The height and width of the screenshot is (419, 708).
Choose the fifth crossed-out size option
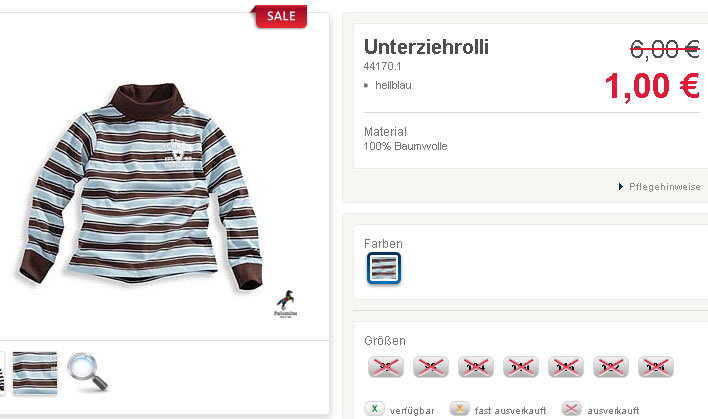point(565,366)
